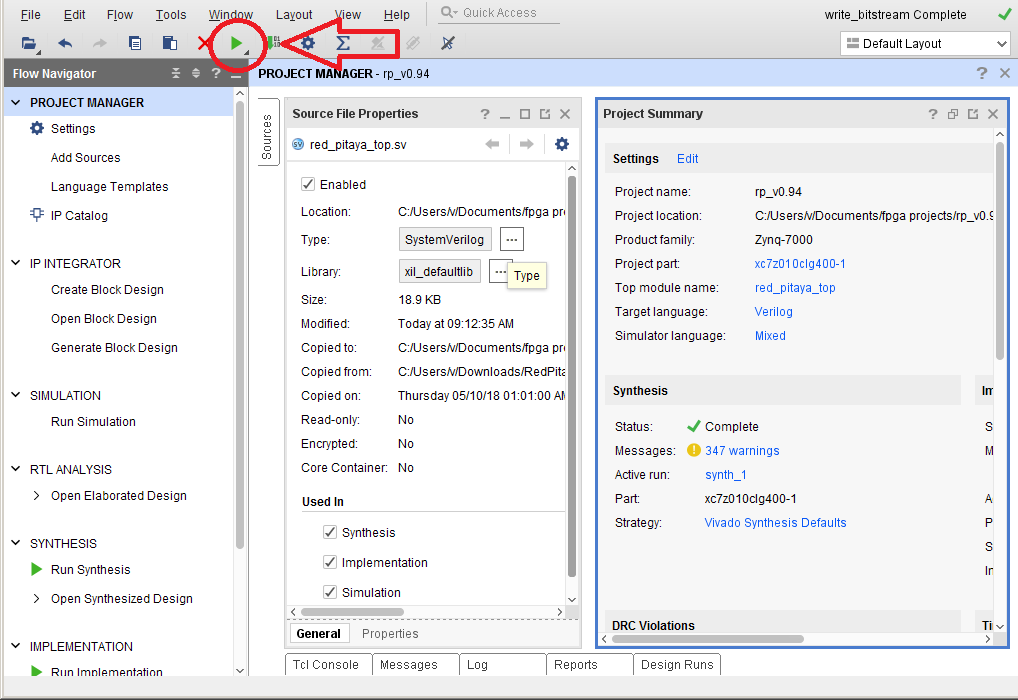The width and height of the screenshot is (1018, 700).
Task: Click Add Sources in Flow Navigator
Action: click(x=86, y=158)
